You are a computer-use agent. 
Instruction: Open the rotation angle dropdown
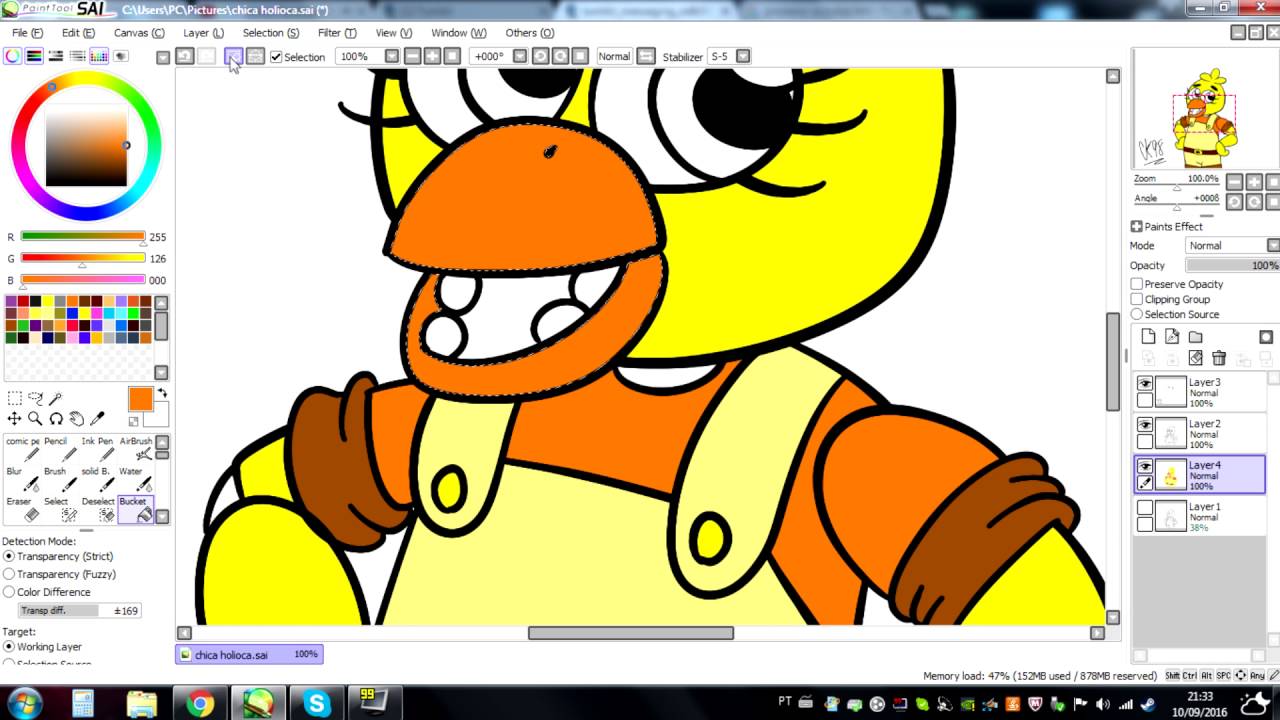520,56
